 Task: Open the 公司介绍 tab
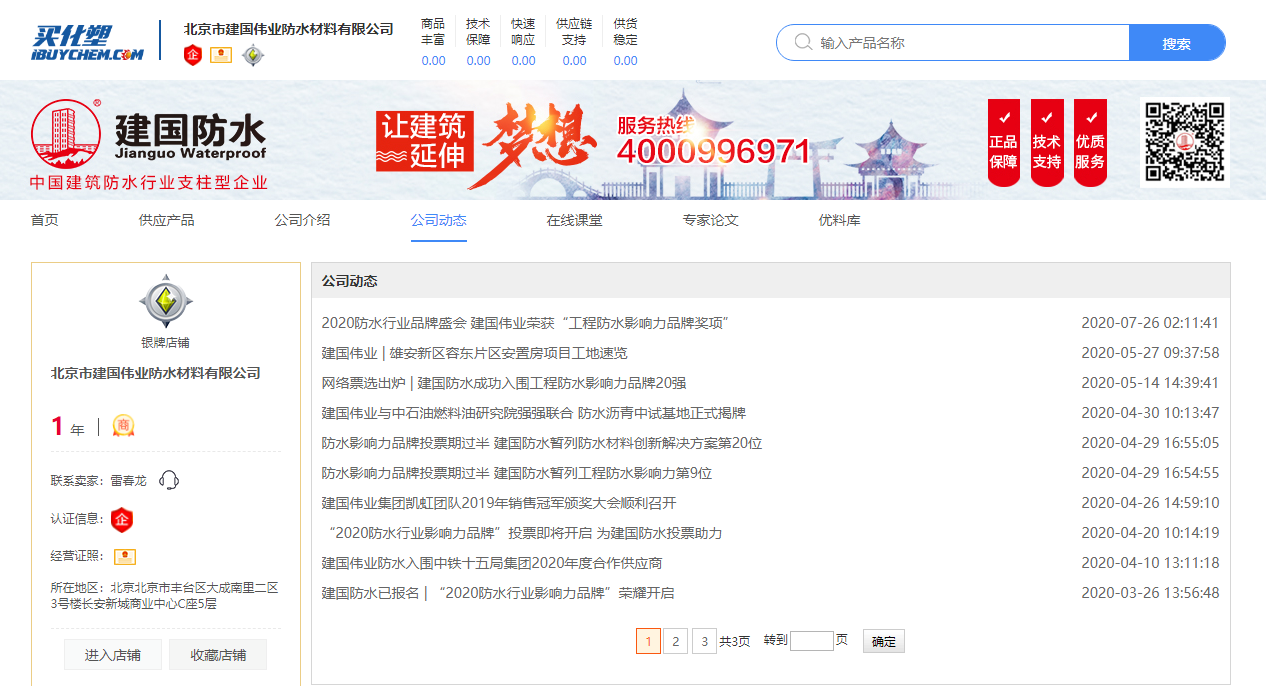302,220
